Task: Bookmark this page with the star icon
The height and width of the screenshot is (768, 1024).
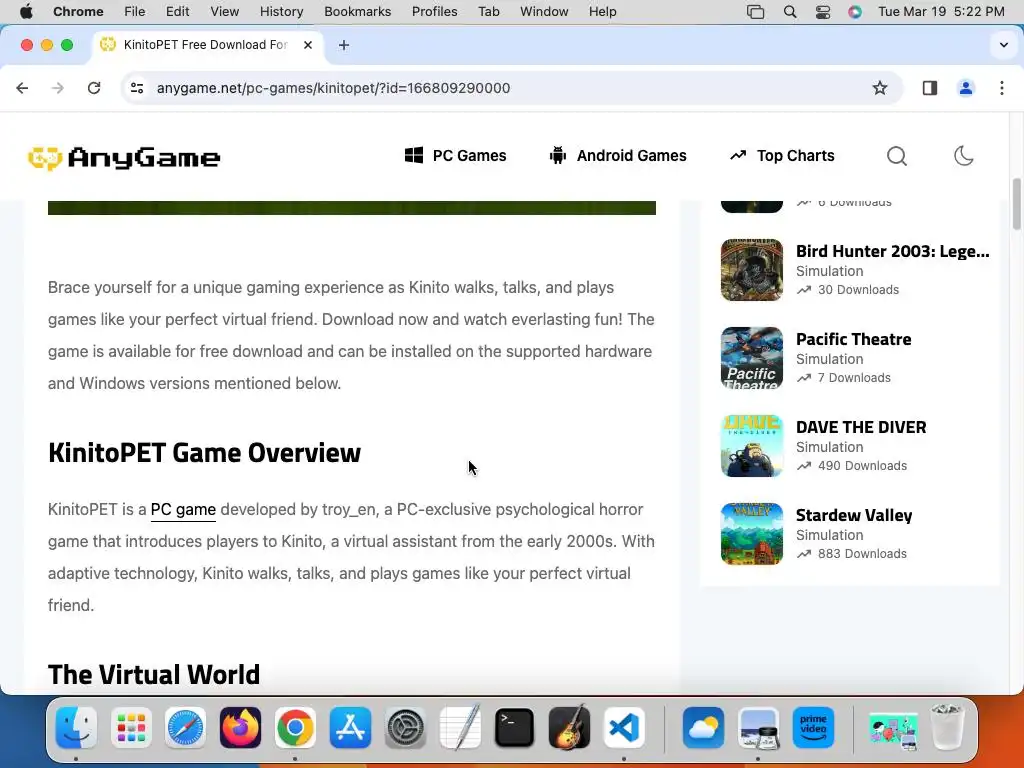Action: 880,88
